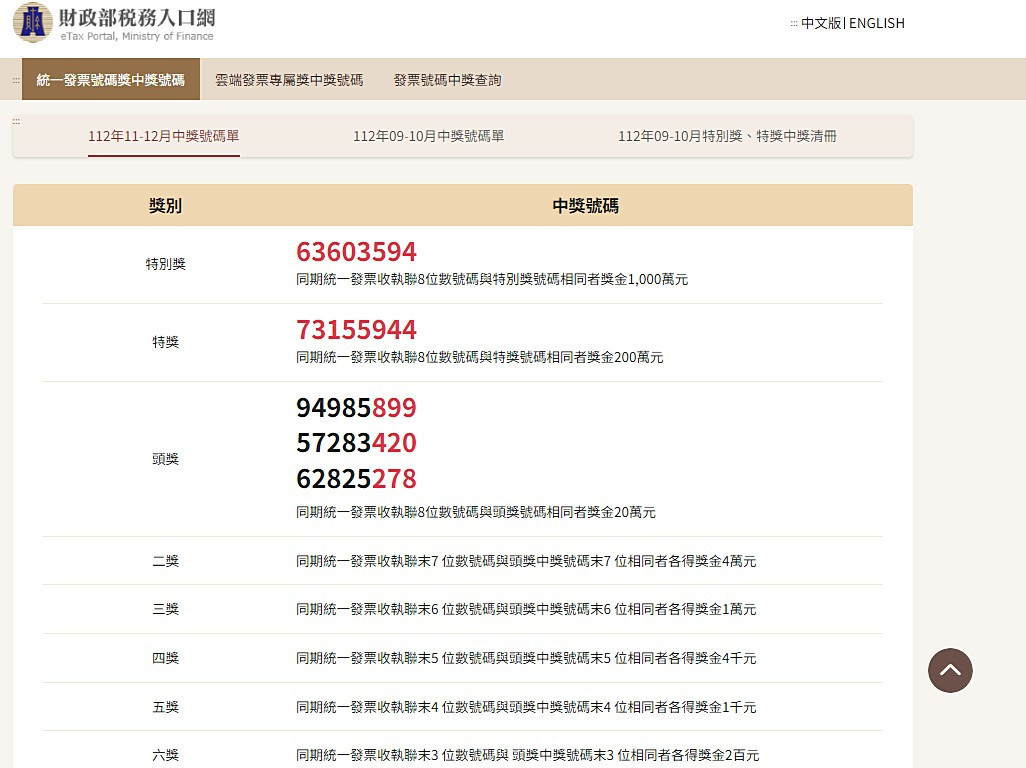Click the 特別獎 row label
This screenshot has width=1026, height=768.
tap(166, 264)
